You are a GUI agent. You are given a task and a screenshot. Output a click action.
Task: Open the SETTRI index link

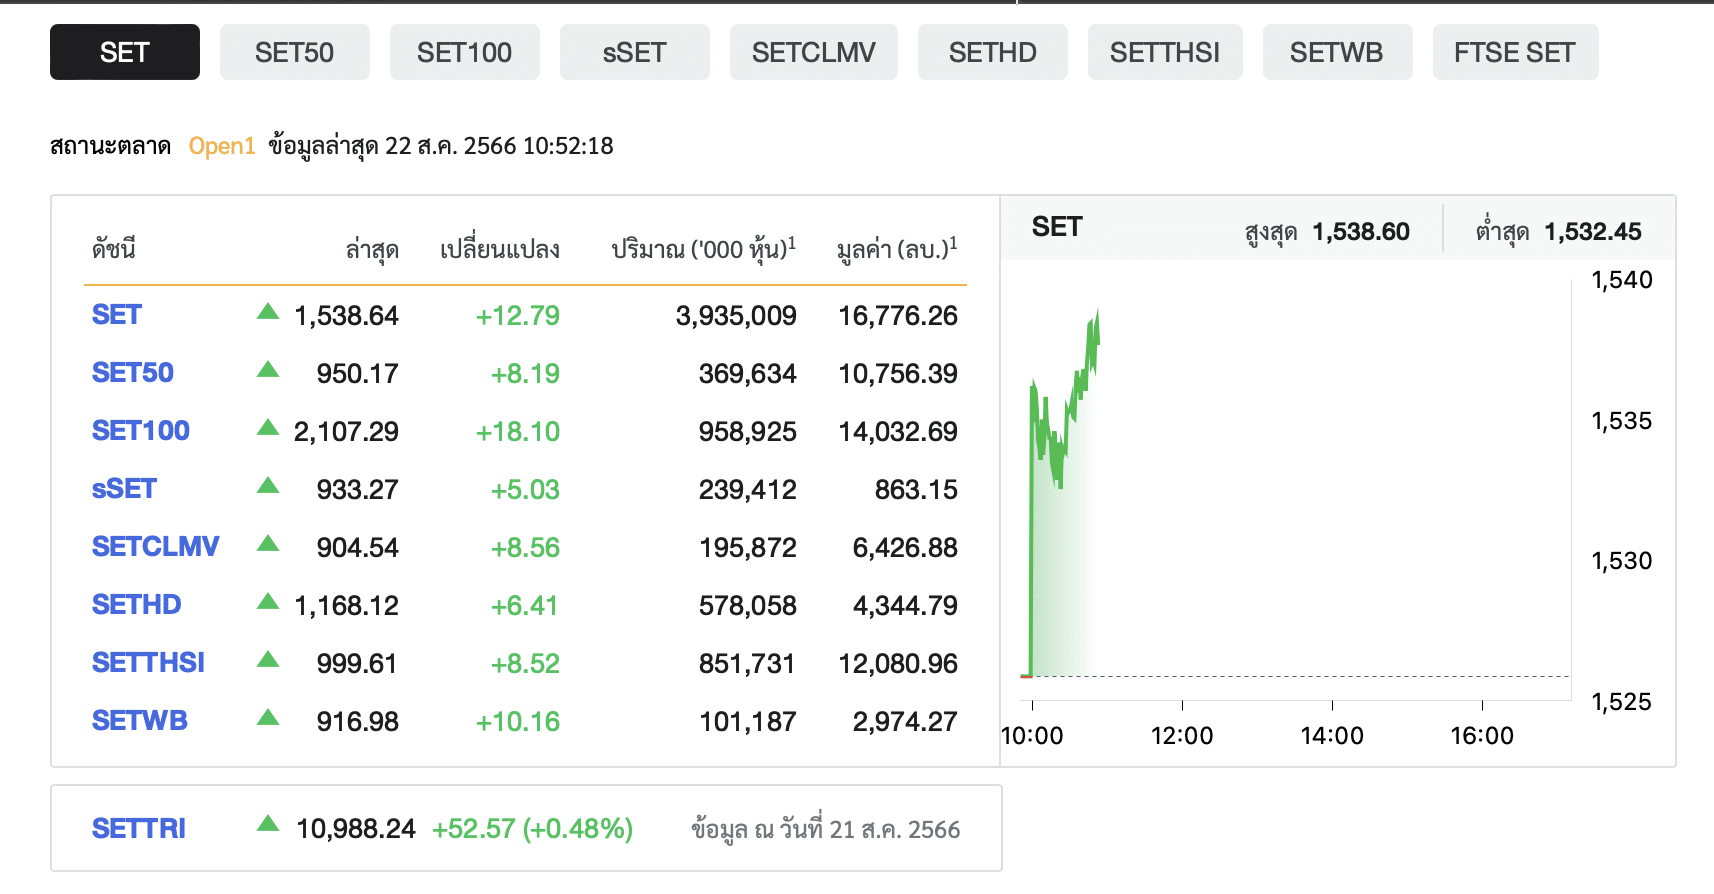click(x=139, y=829)
